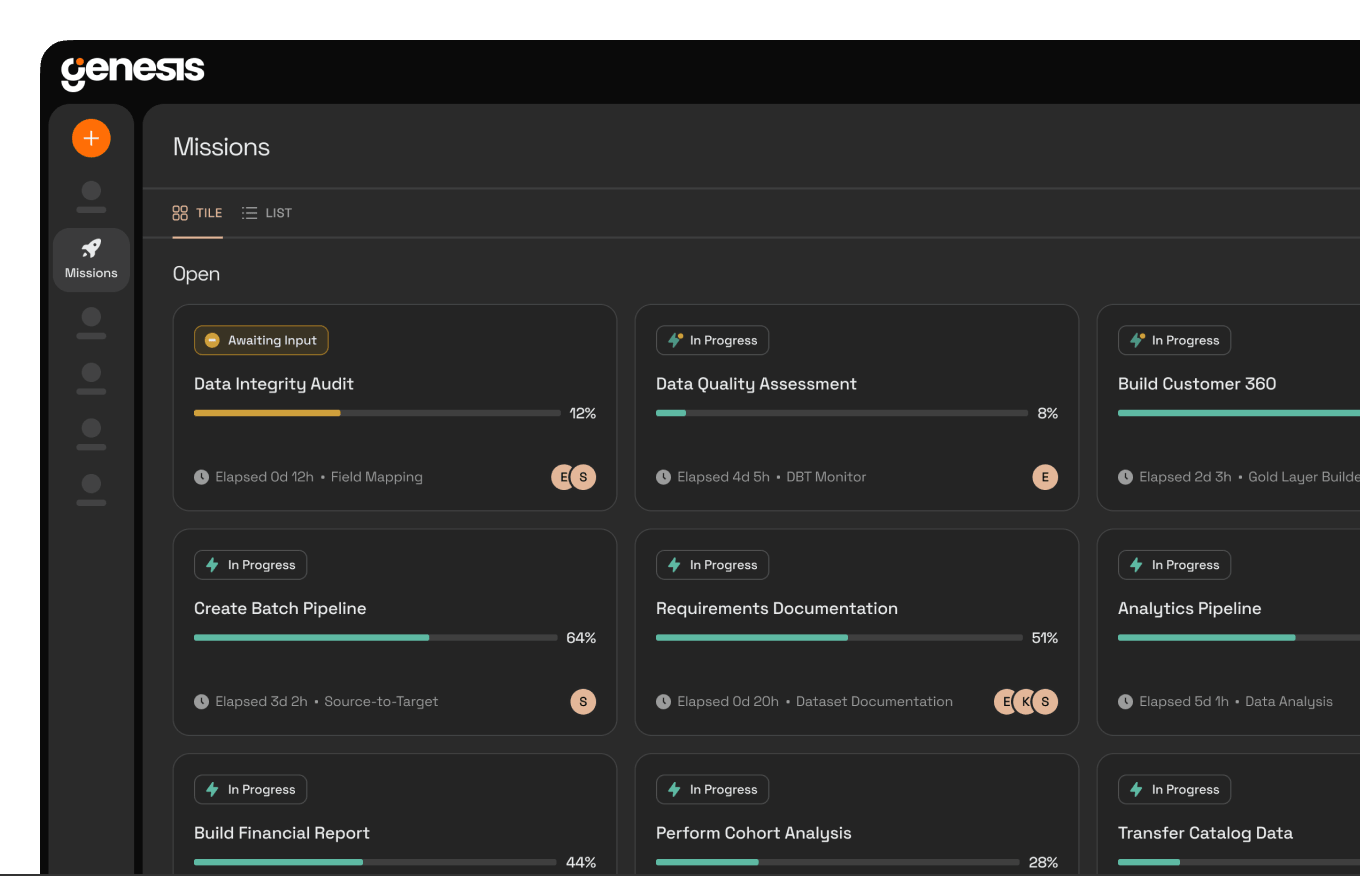1360x876 pixels.
Task: Switch to the TILE view tab
Action: tap(197, 213)
